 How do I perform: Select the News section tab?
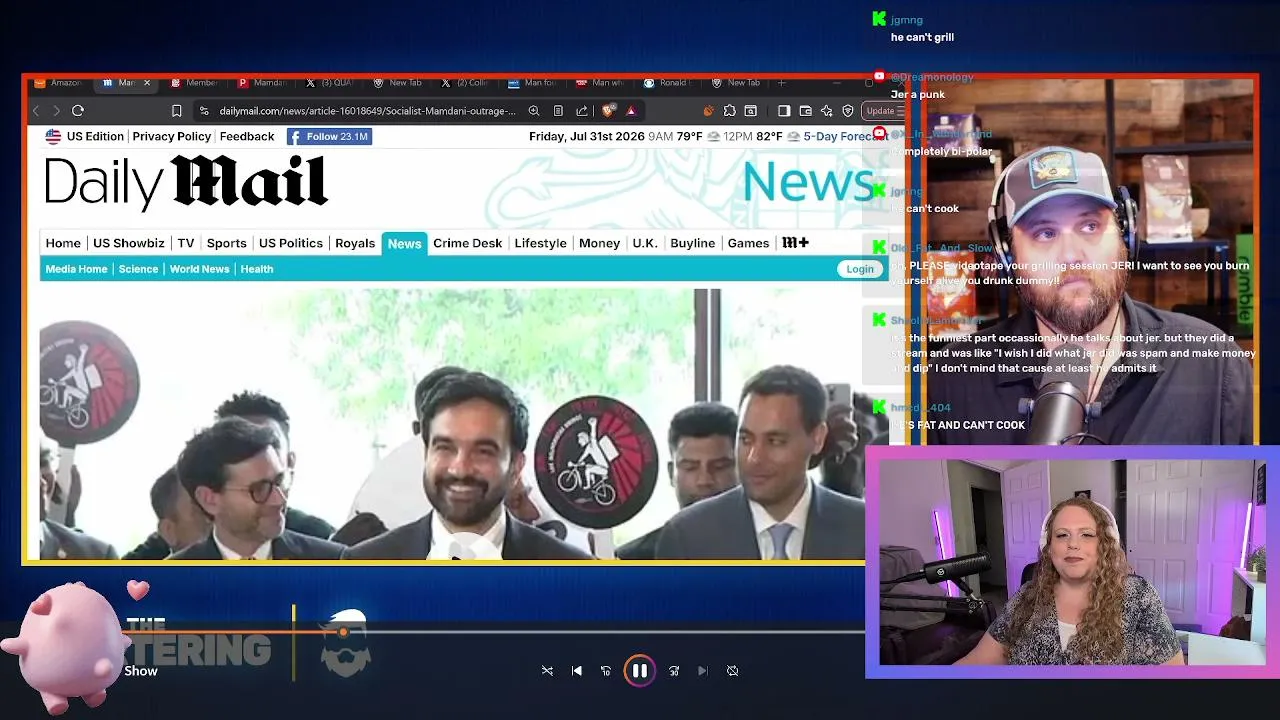click(x=404, y=243)
